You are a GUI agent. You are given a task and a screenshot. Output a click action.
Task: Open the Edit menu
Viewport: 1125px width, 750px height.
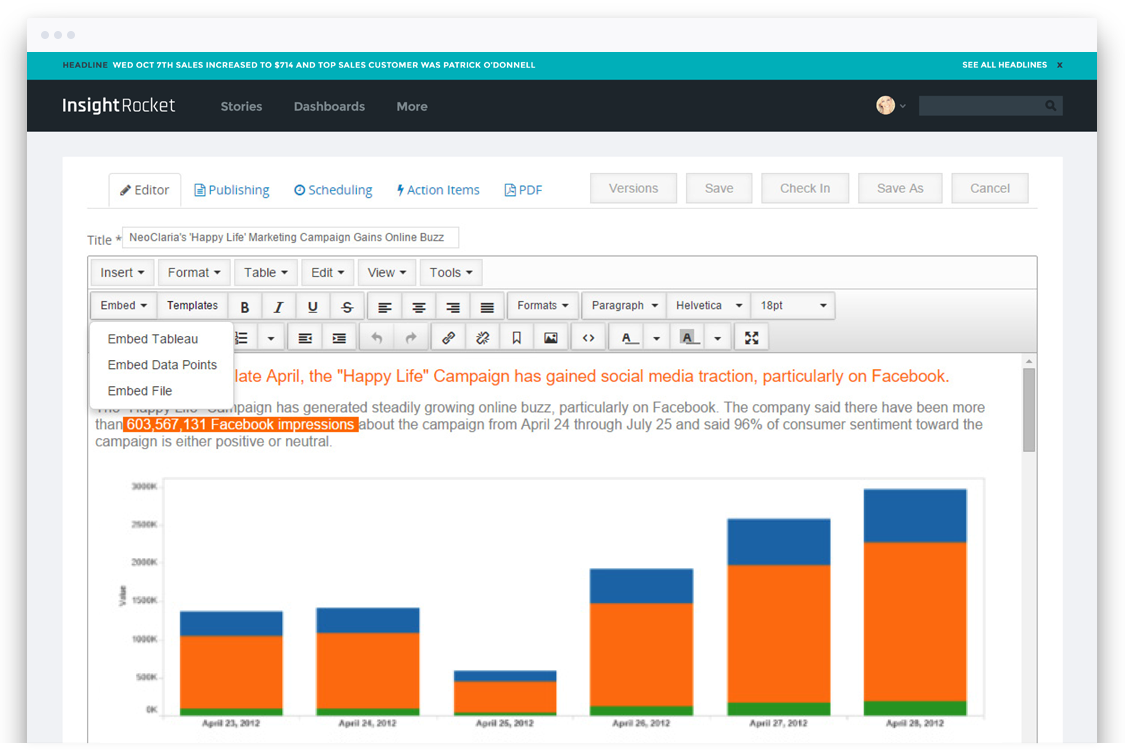tap(327, 273)
